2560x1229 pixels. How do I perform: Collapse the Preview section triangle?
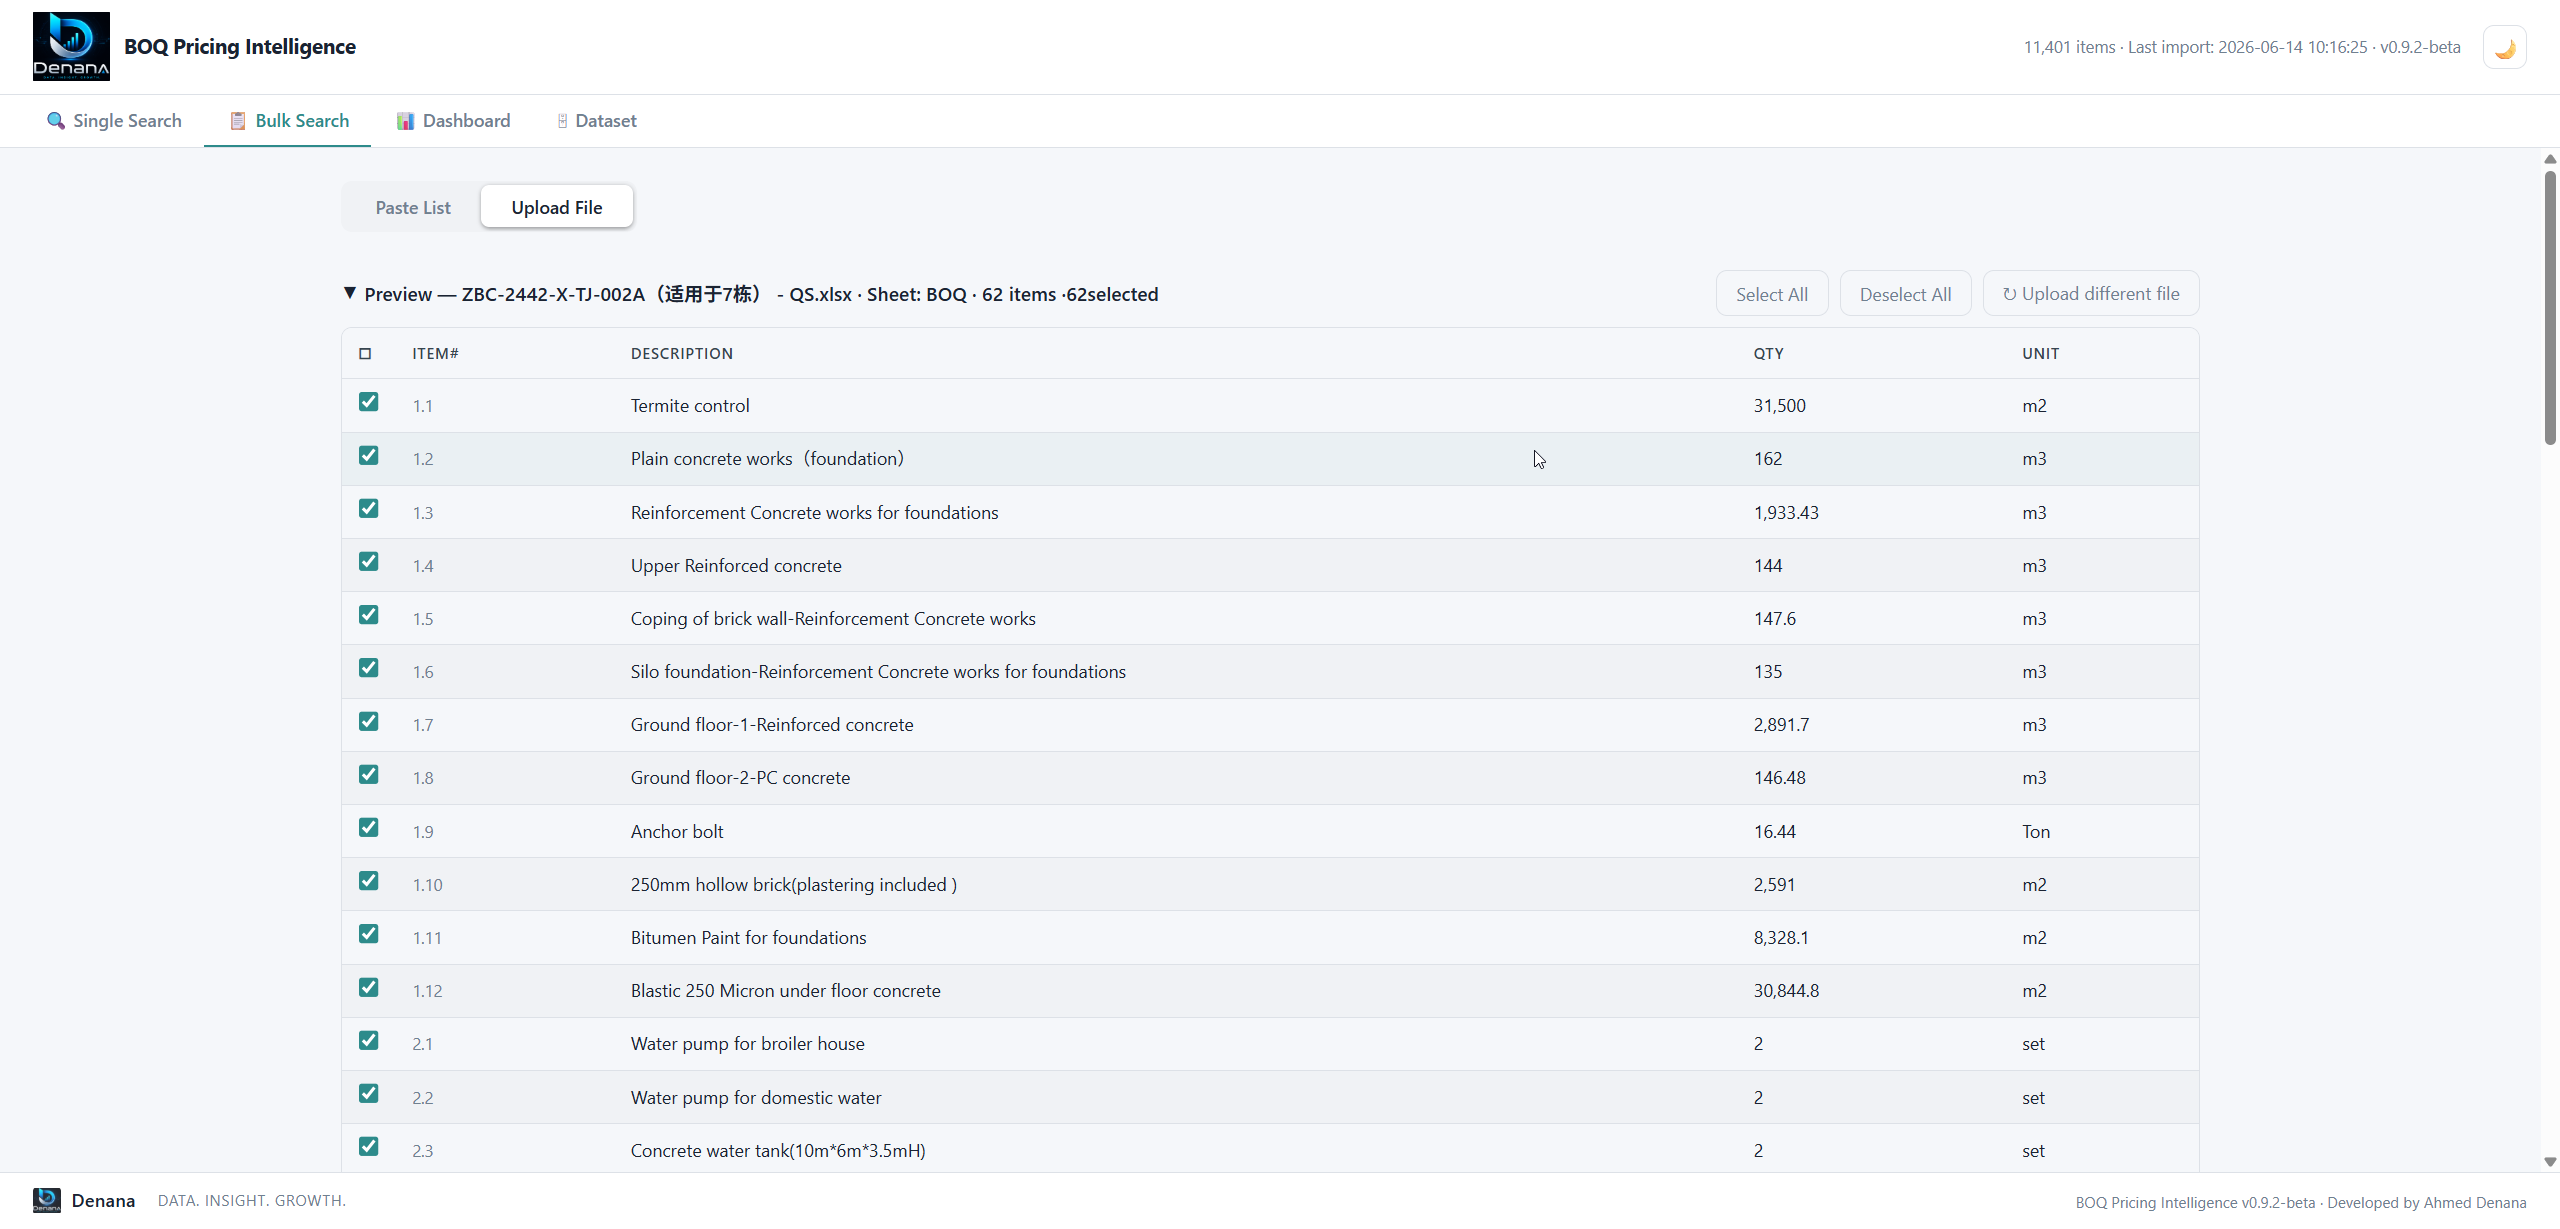click(x=350, y=293)
